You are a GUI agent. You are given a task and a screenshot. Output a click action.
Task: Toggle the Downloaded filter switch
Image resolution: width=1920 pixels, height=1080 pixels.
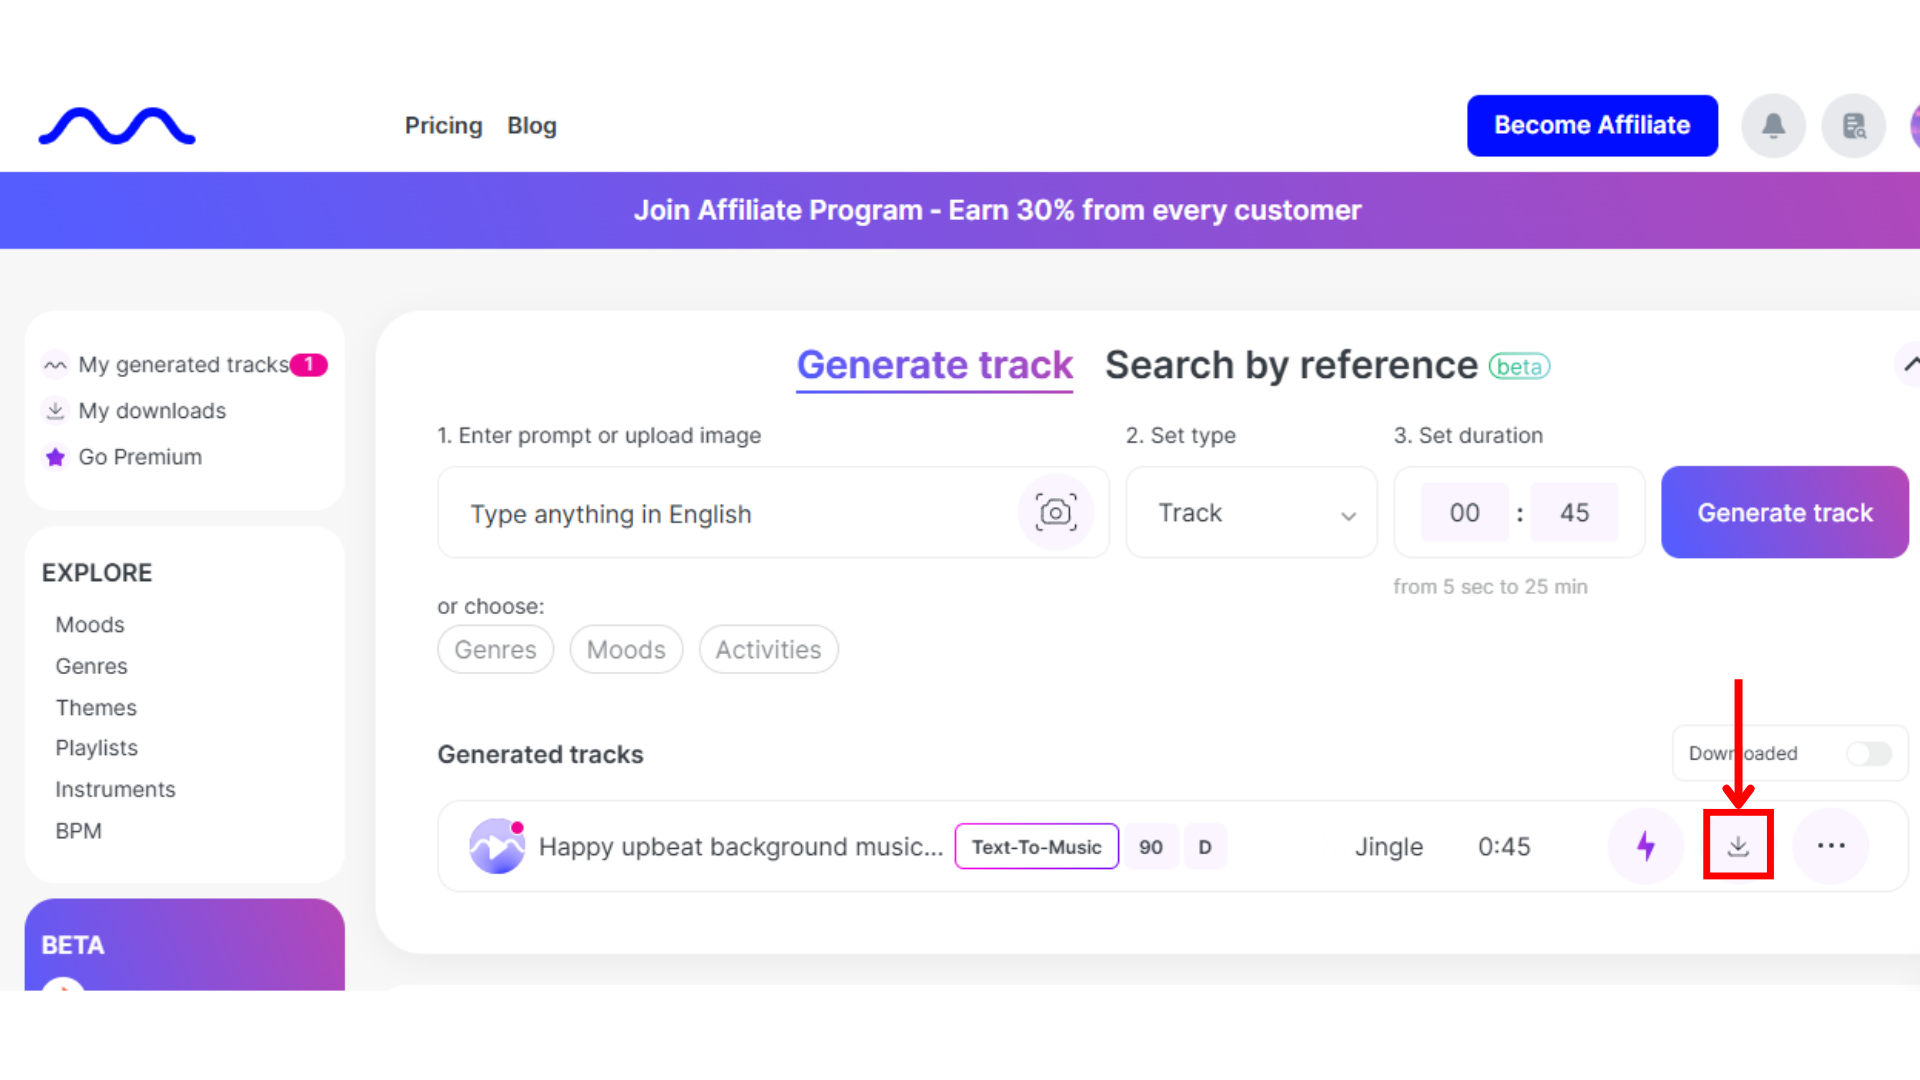tap(1868, 754)
